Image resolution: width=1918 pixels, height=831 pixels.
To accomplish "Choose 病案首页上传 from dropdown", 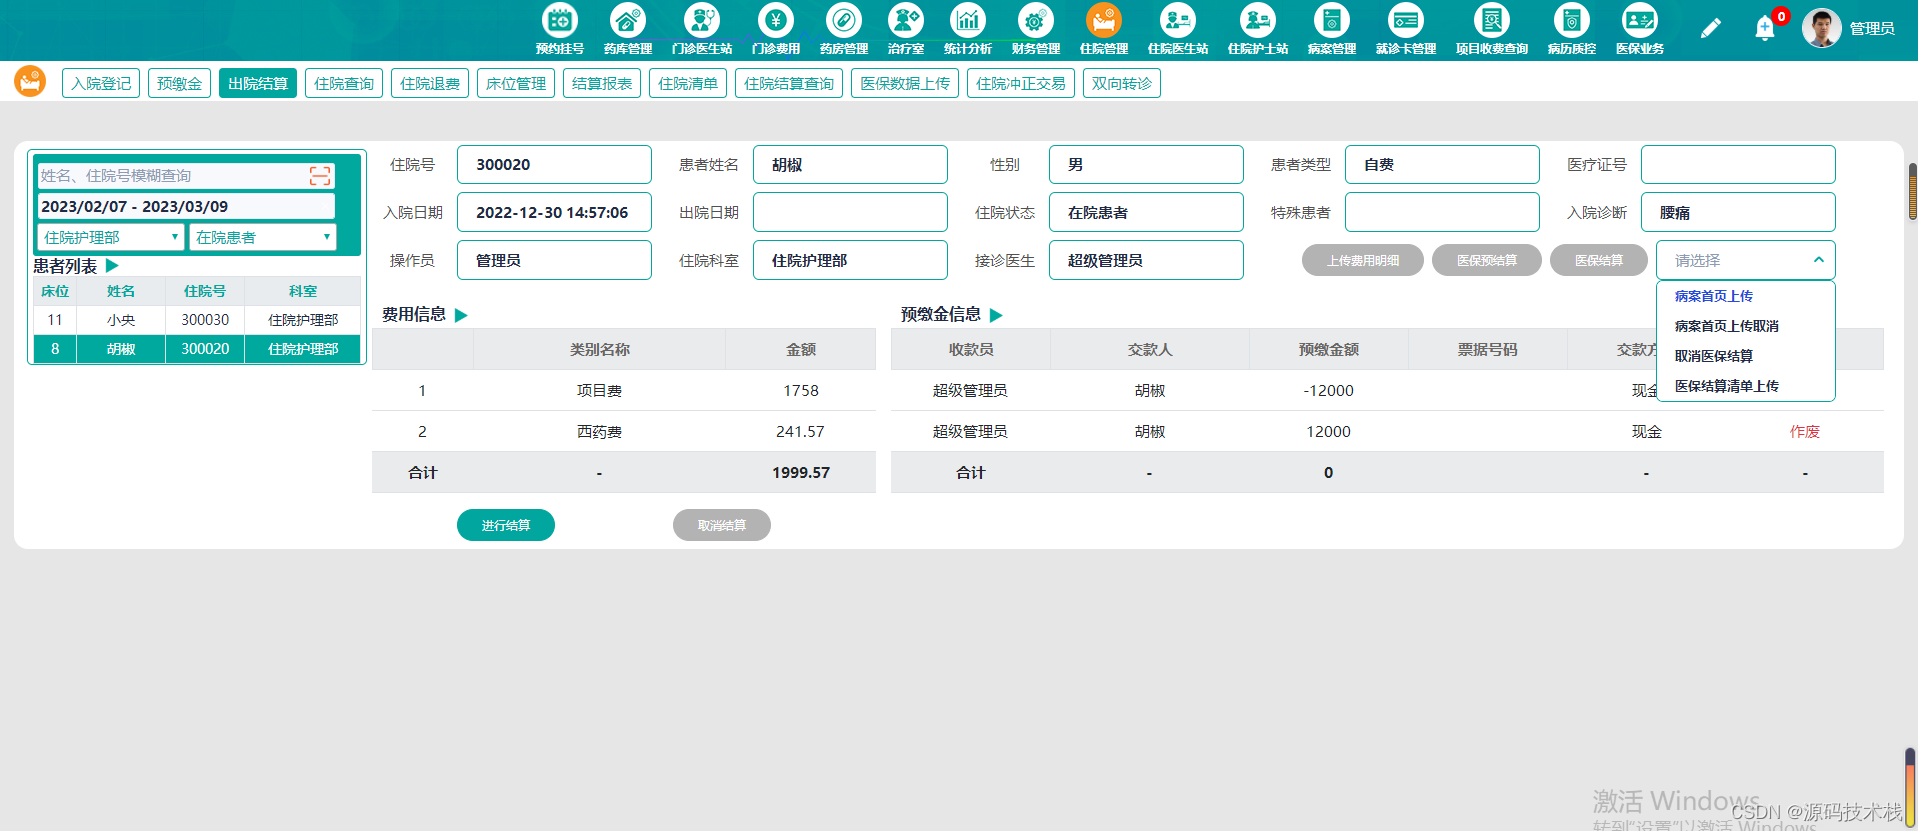I will pyautogui.click(x=1713, y=296).
